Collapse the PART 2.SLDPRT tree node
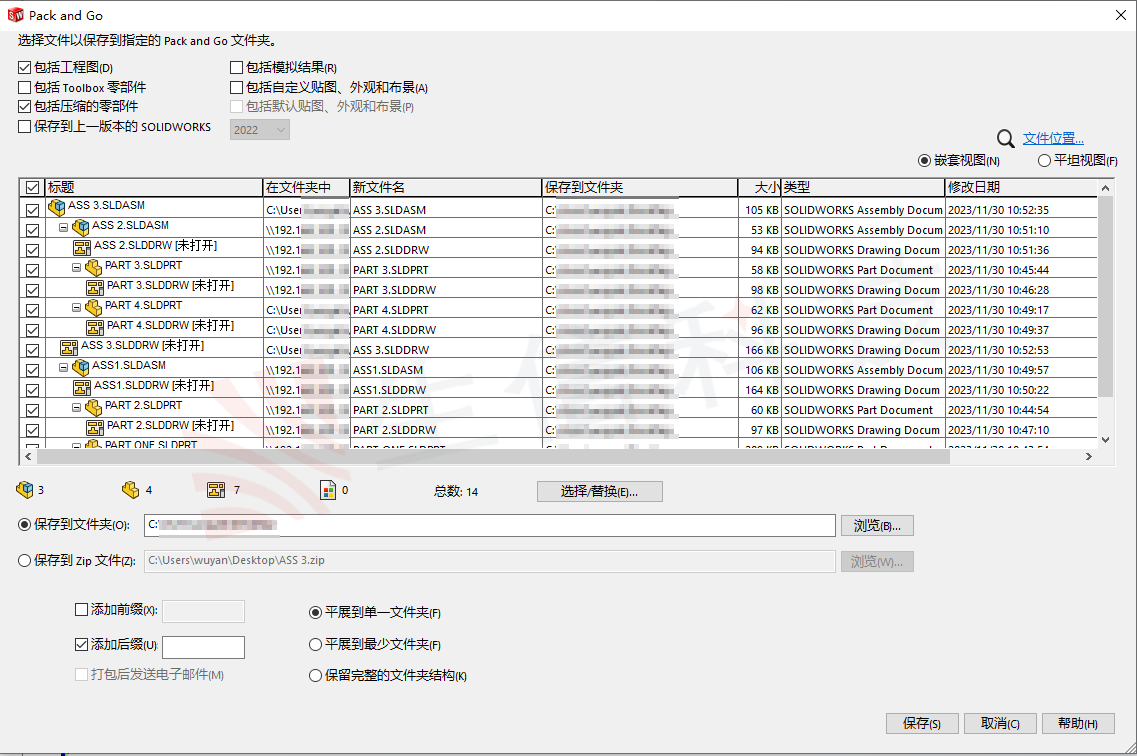Viewport: 1137px width, 756px height. [77, 407]
